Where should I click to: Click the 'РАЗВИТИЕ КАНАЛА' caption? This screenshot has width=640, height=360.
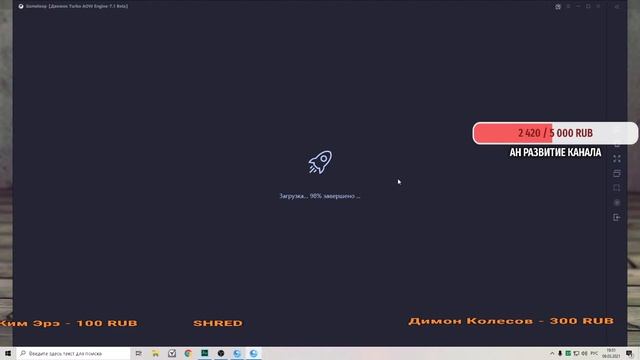click(x=562, y=152)
